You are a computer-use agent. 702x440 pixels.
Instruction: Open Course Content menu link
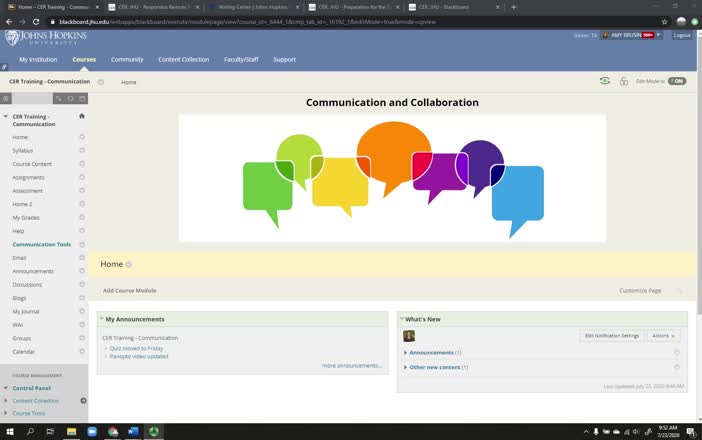pos(32,164)
